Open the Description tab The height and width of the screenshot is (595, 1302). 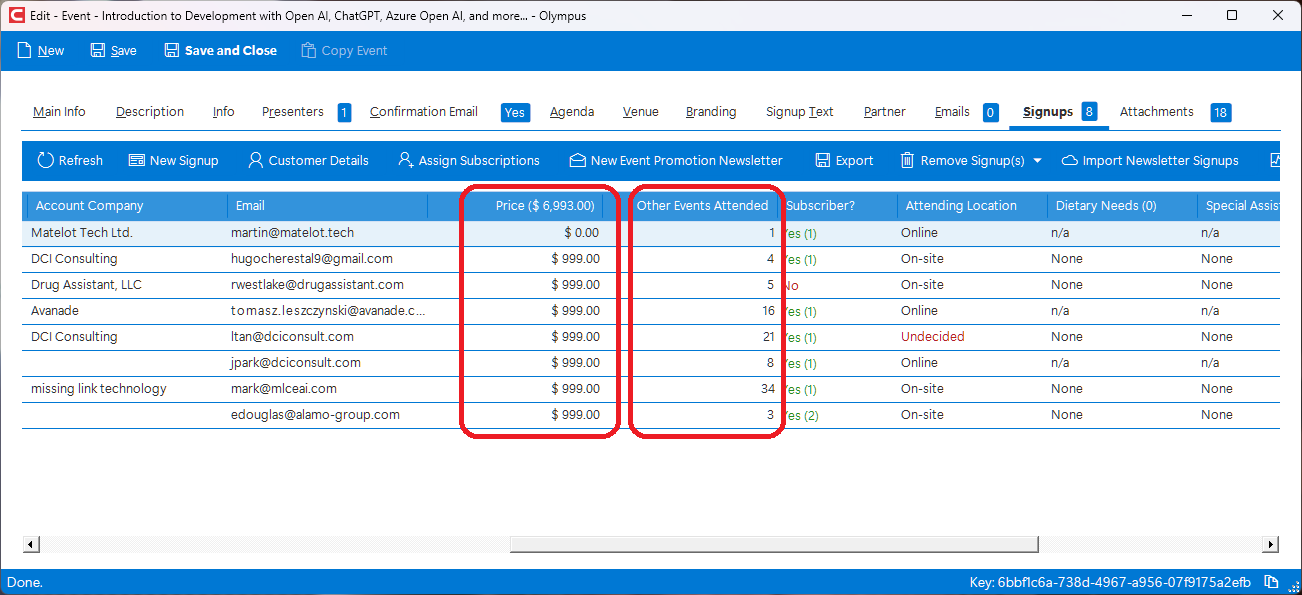(150, 112)
